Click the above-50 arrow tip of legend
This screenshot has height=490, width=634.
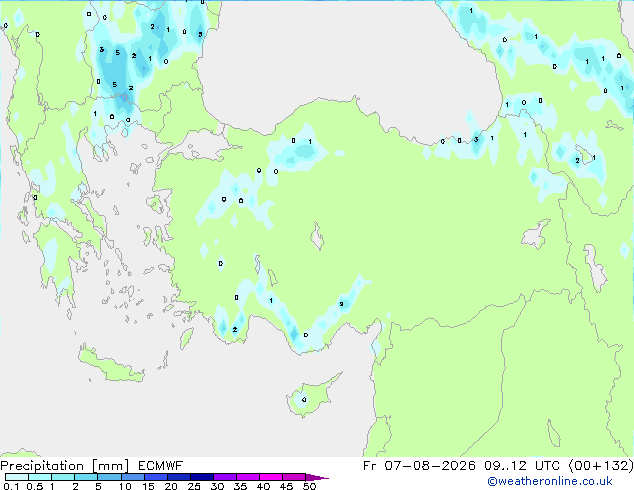tap(317, 477)
